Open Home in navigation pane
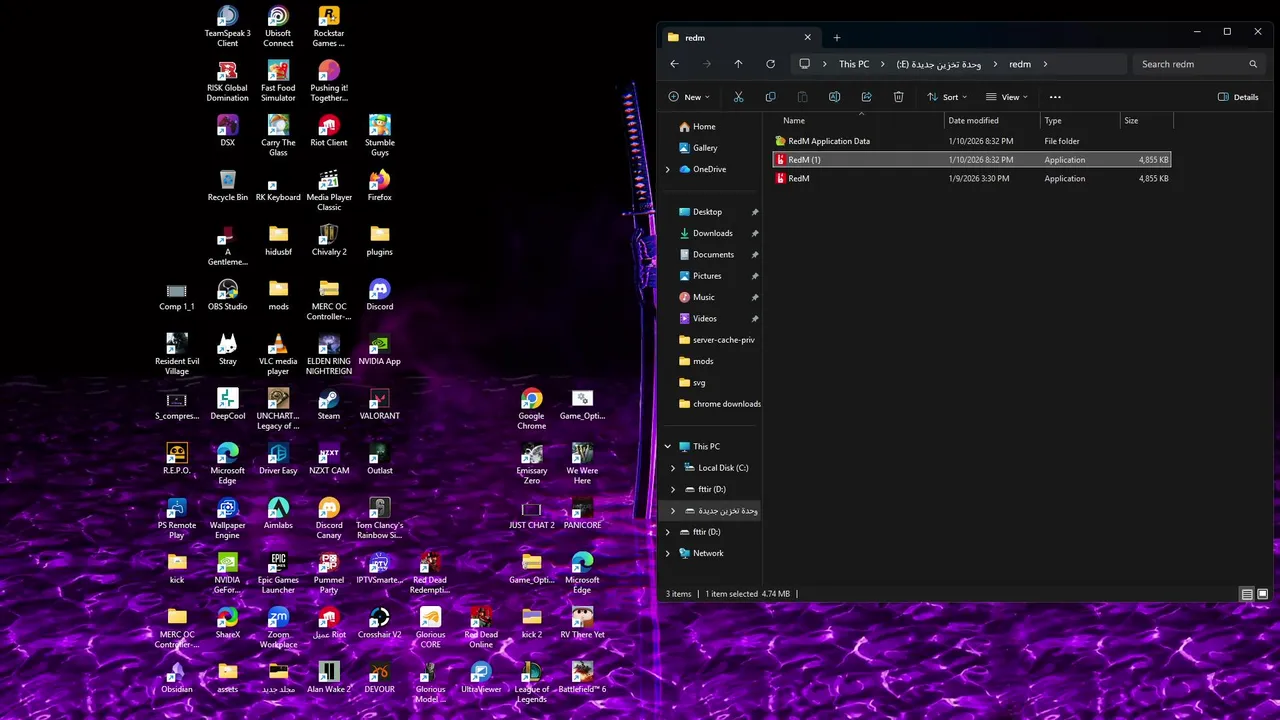The width and height of the screenshot is (1280, 720). click(x=697, y=126)
